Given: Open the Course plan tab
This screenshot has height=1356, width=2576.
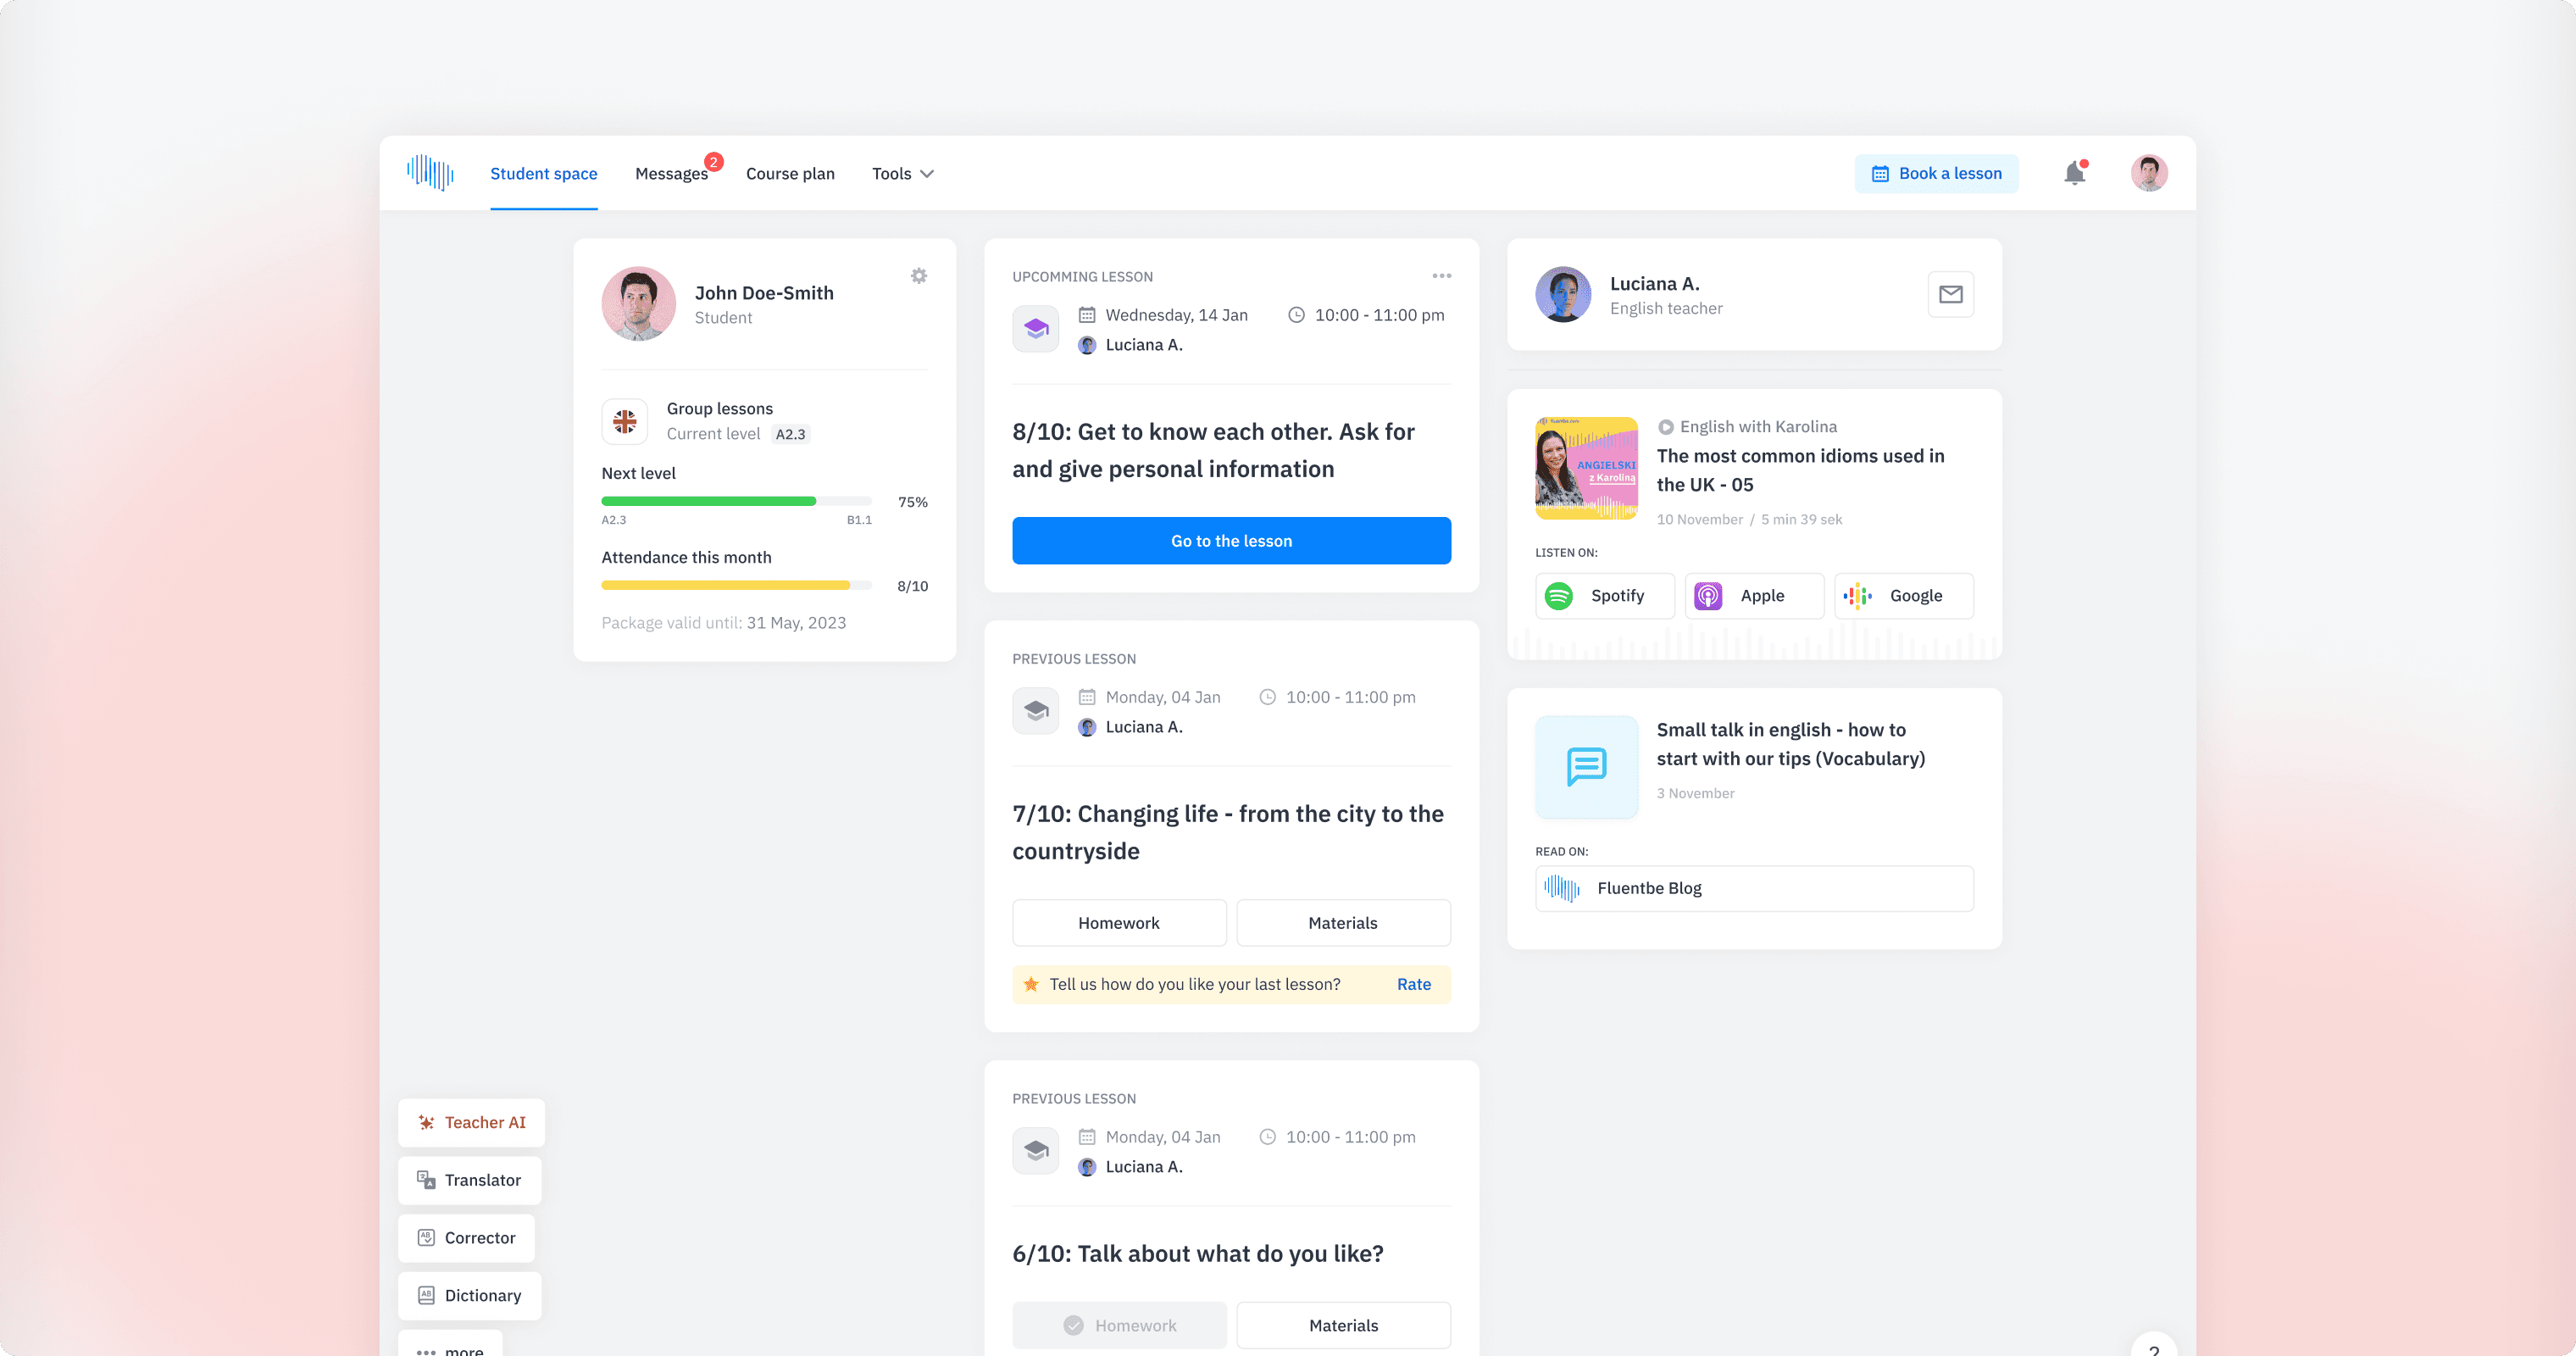Looking at the screenshot, I should 790,174.
